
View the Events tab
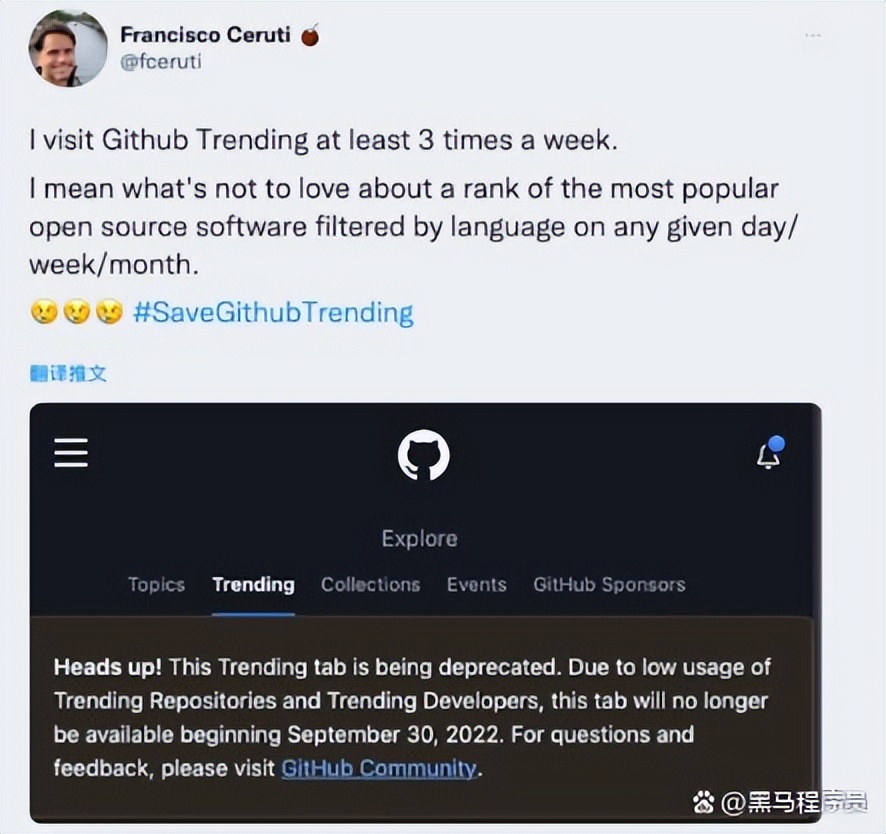point(477,585)
